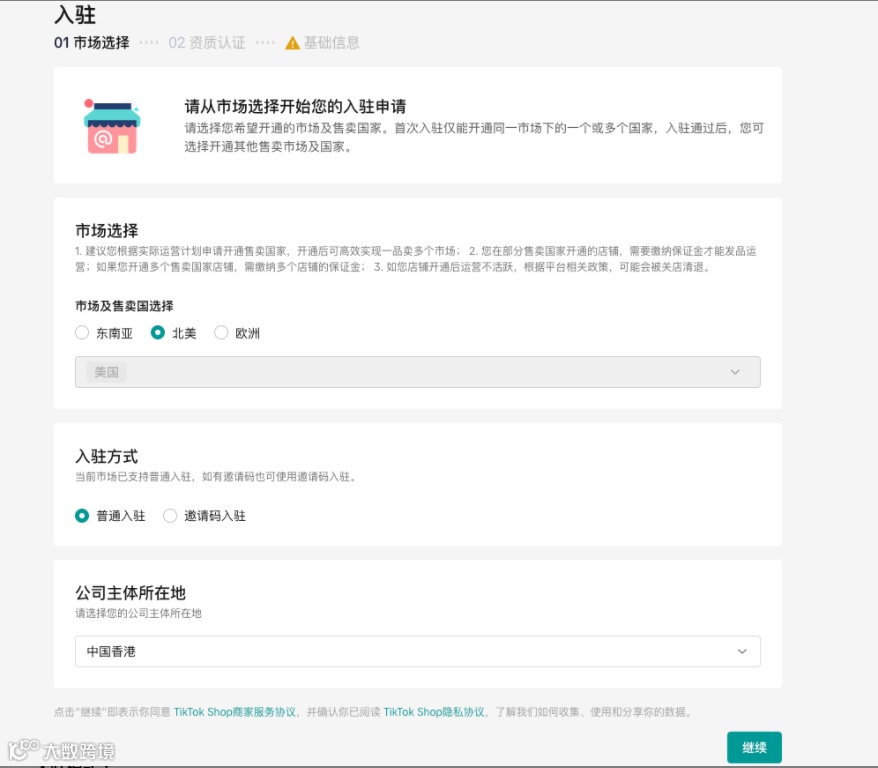Click the chevron of the 中国香港 dropdown
Screen dimensions: 878x768
point(742,652)
